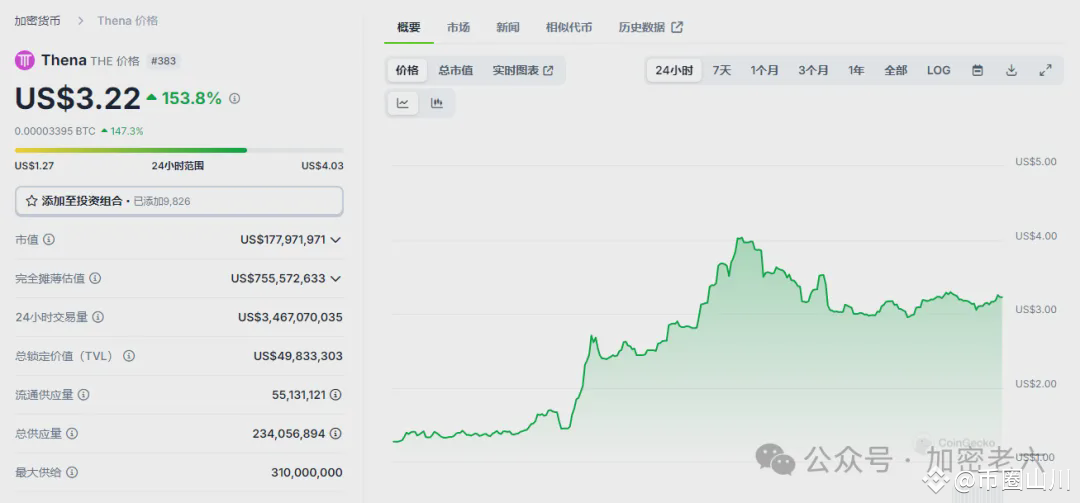Switch to candlestick chart view icon

click(x=437, y=103)
